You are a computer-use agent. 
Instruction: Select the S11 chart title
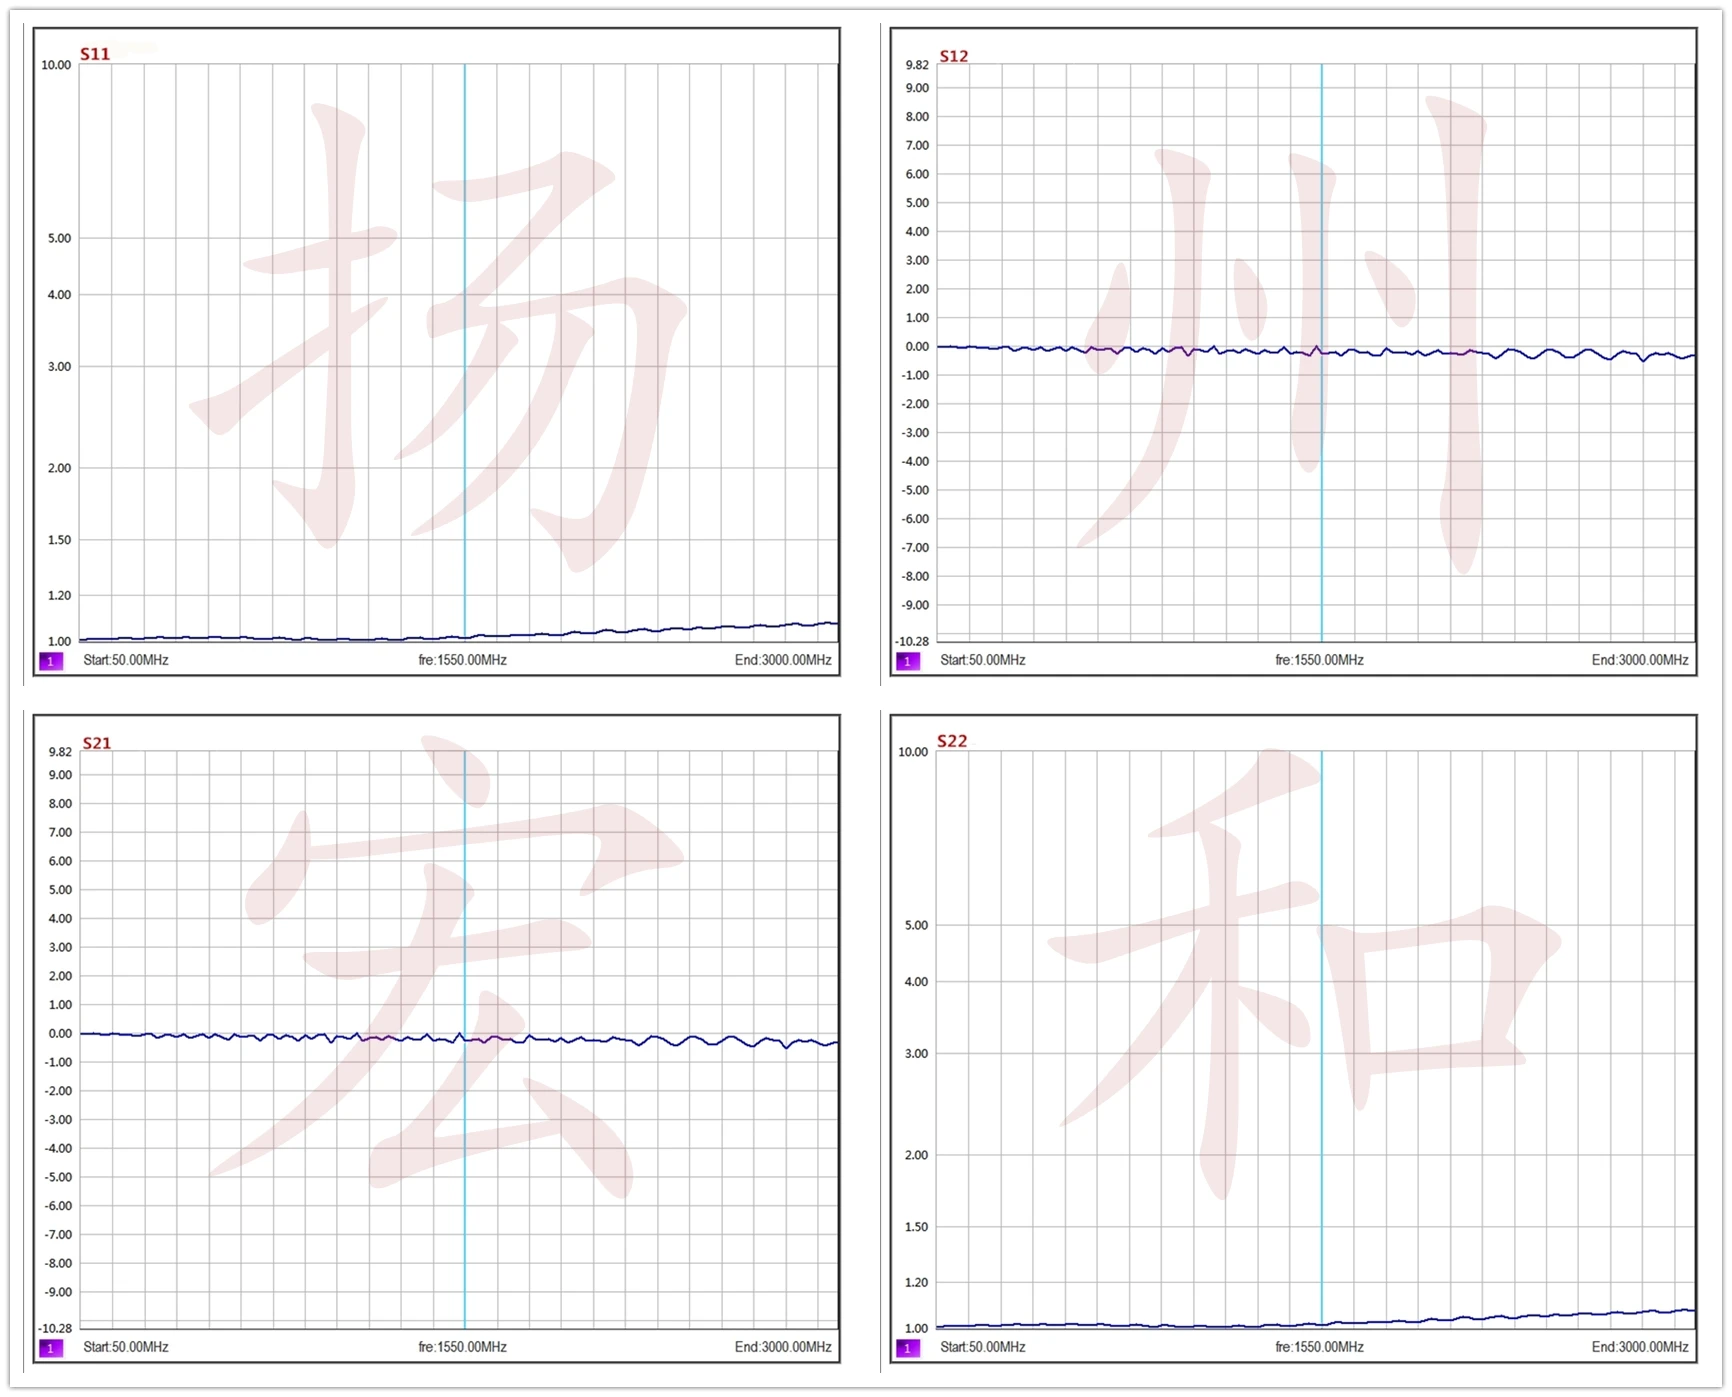tap(95, 54)
